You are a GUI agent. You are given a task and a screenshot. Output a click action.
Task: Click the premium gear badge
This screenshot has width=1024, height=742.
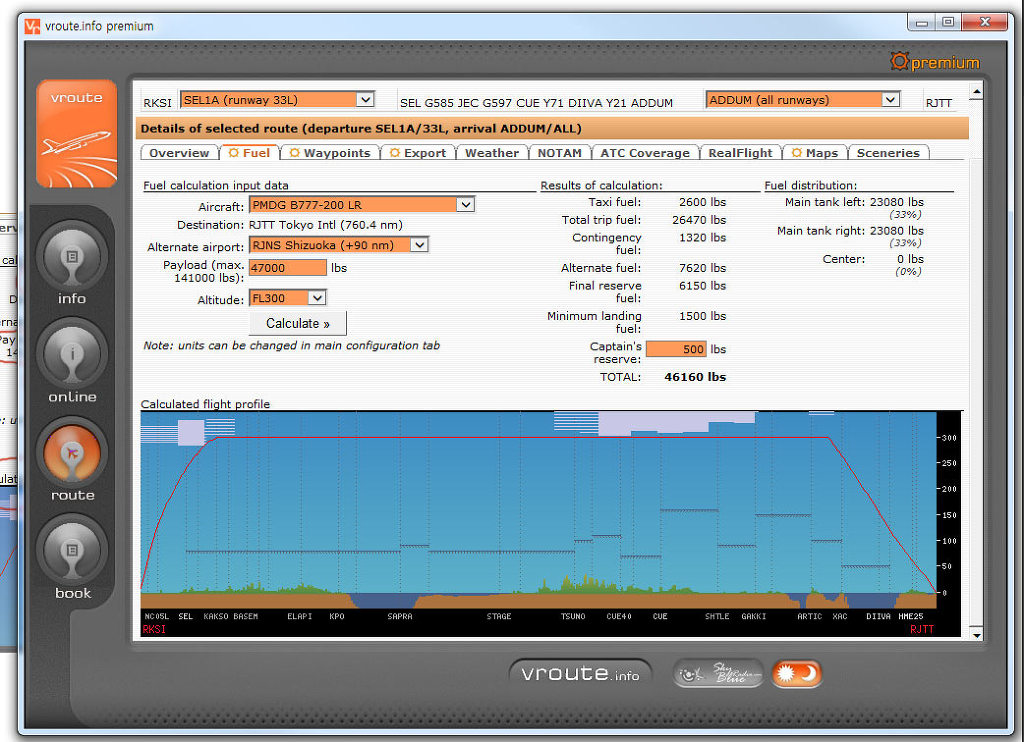click(x=935, y=62)
